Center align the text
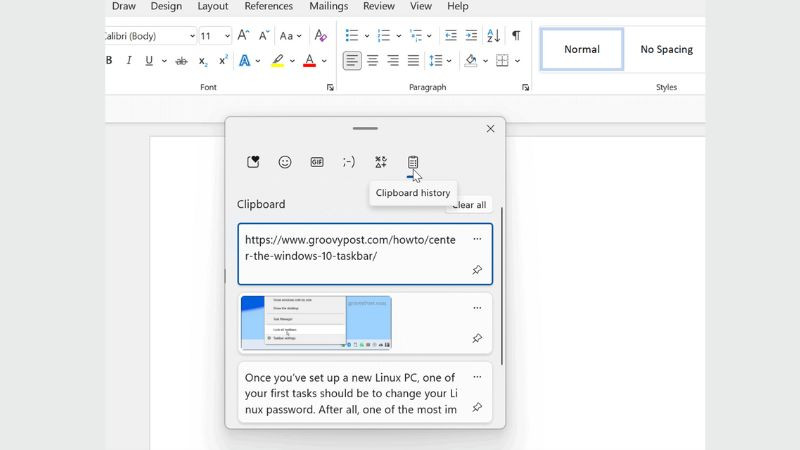This screenshot has width=800, height=450. pyautogui.click(x=372, y=61)
